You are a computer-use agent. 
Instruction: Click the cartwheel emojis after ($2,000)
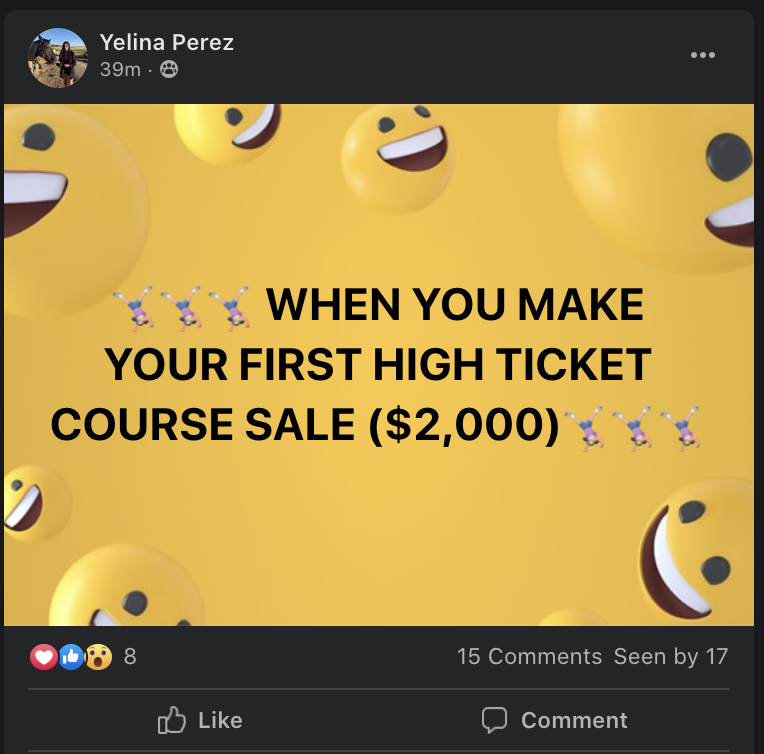click(632, 428)
